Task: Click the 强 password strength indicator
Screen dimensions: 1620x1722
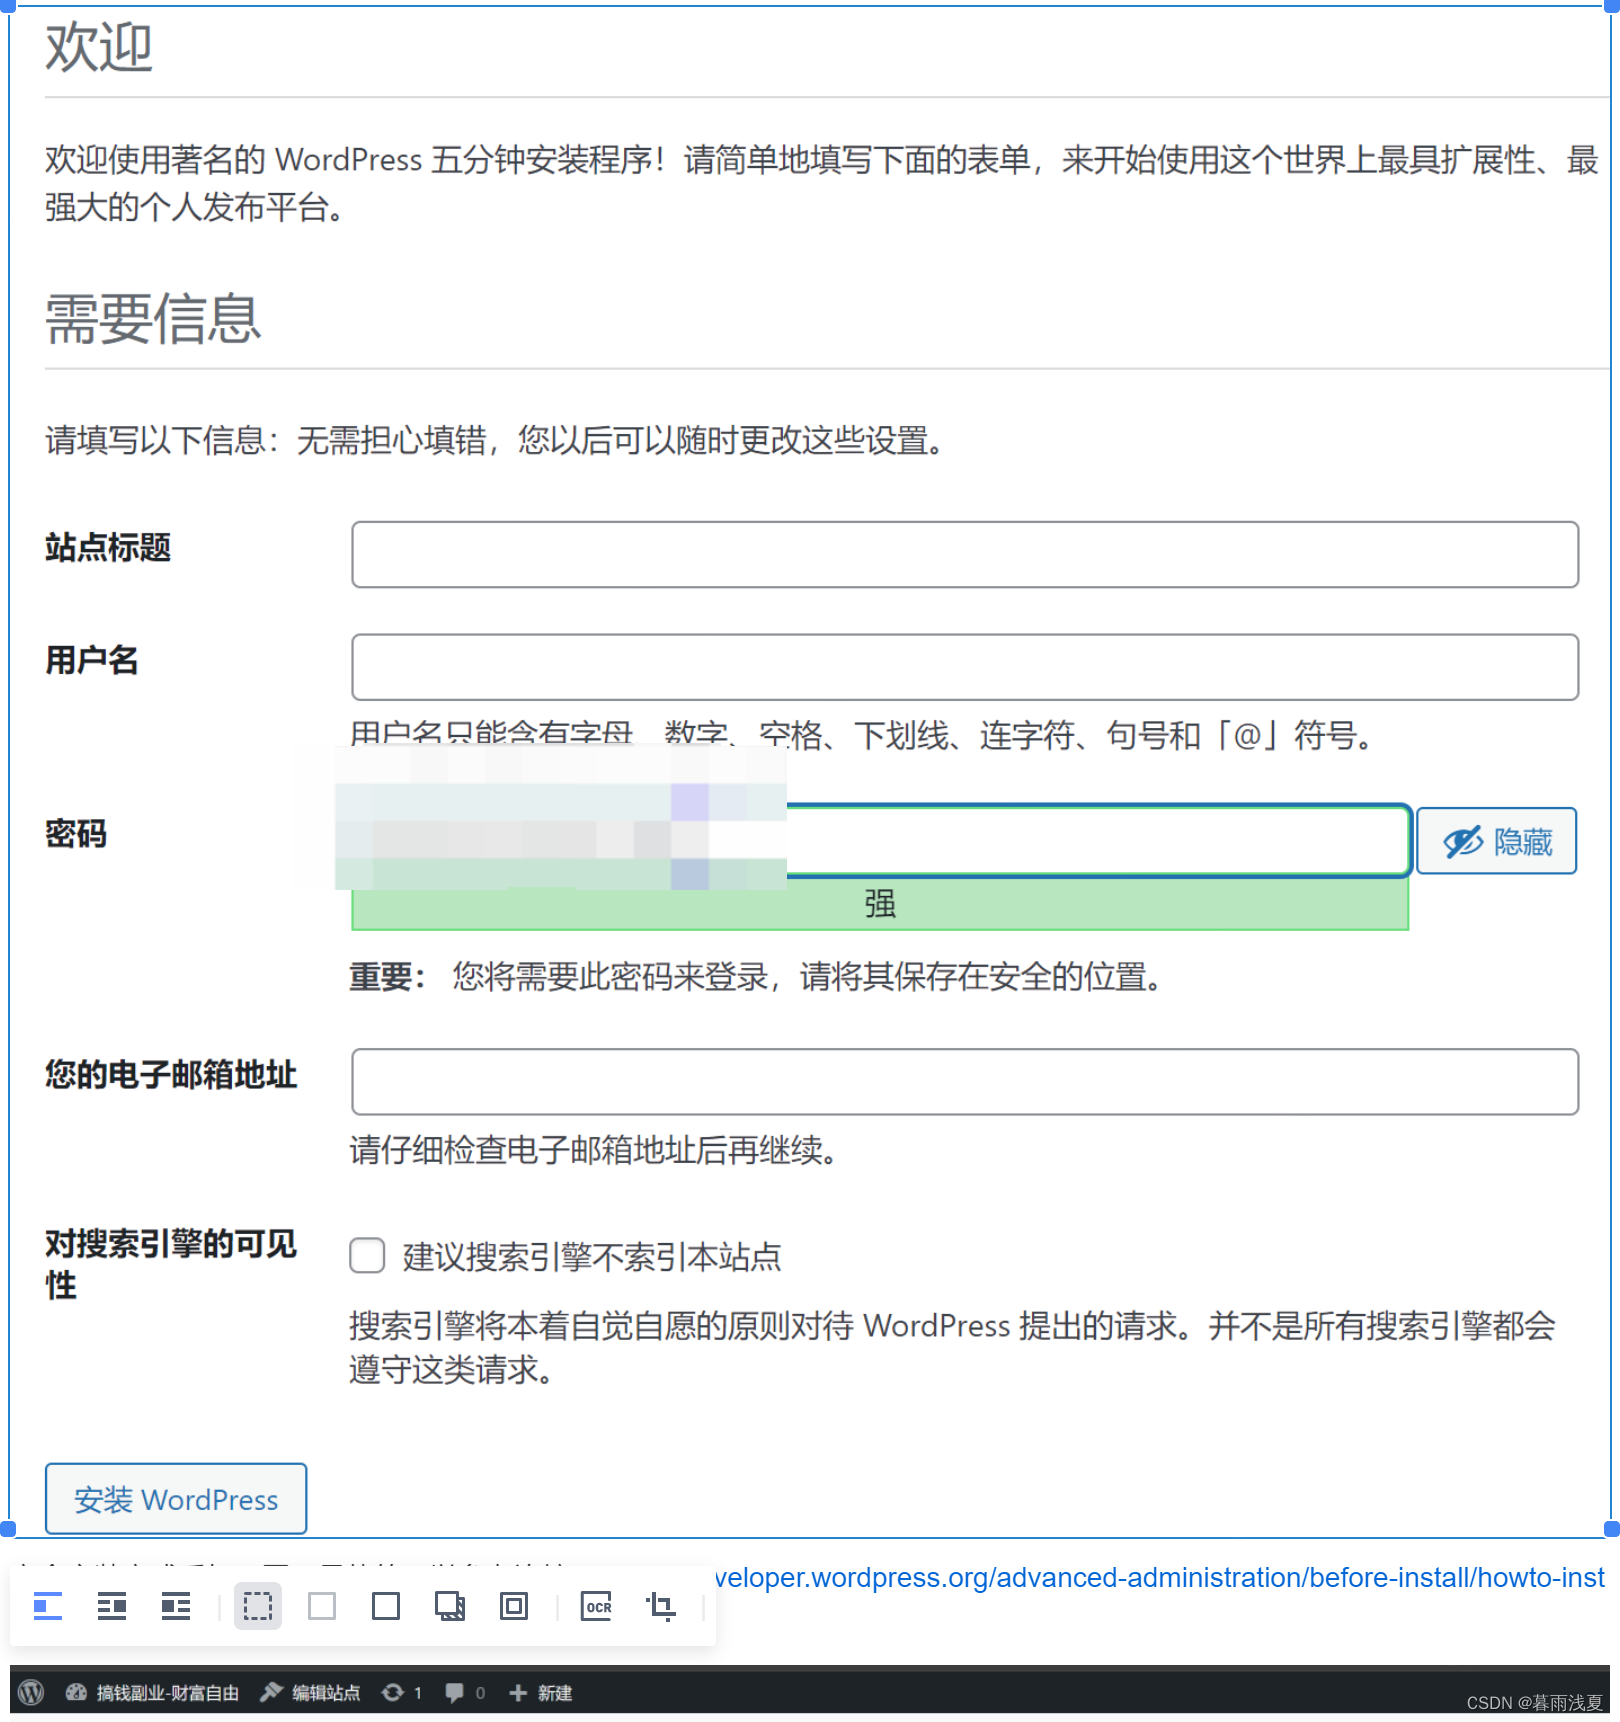Action: (x=880, y=904)
